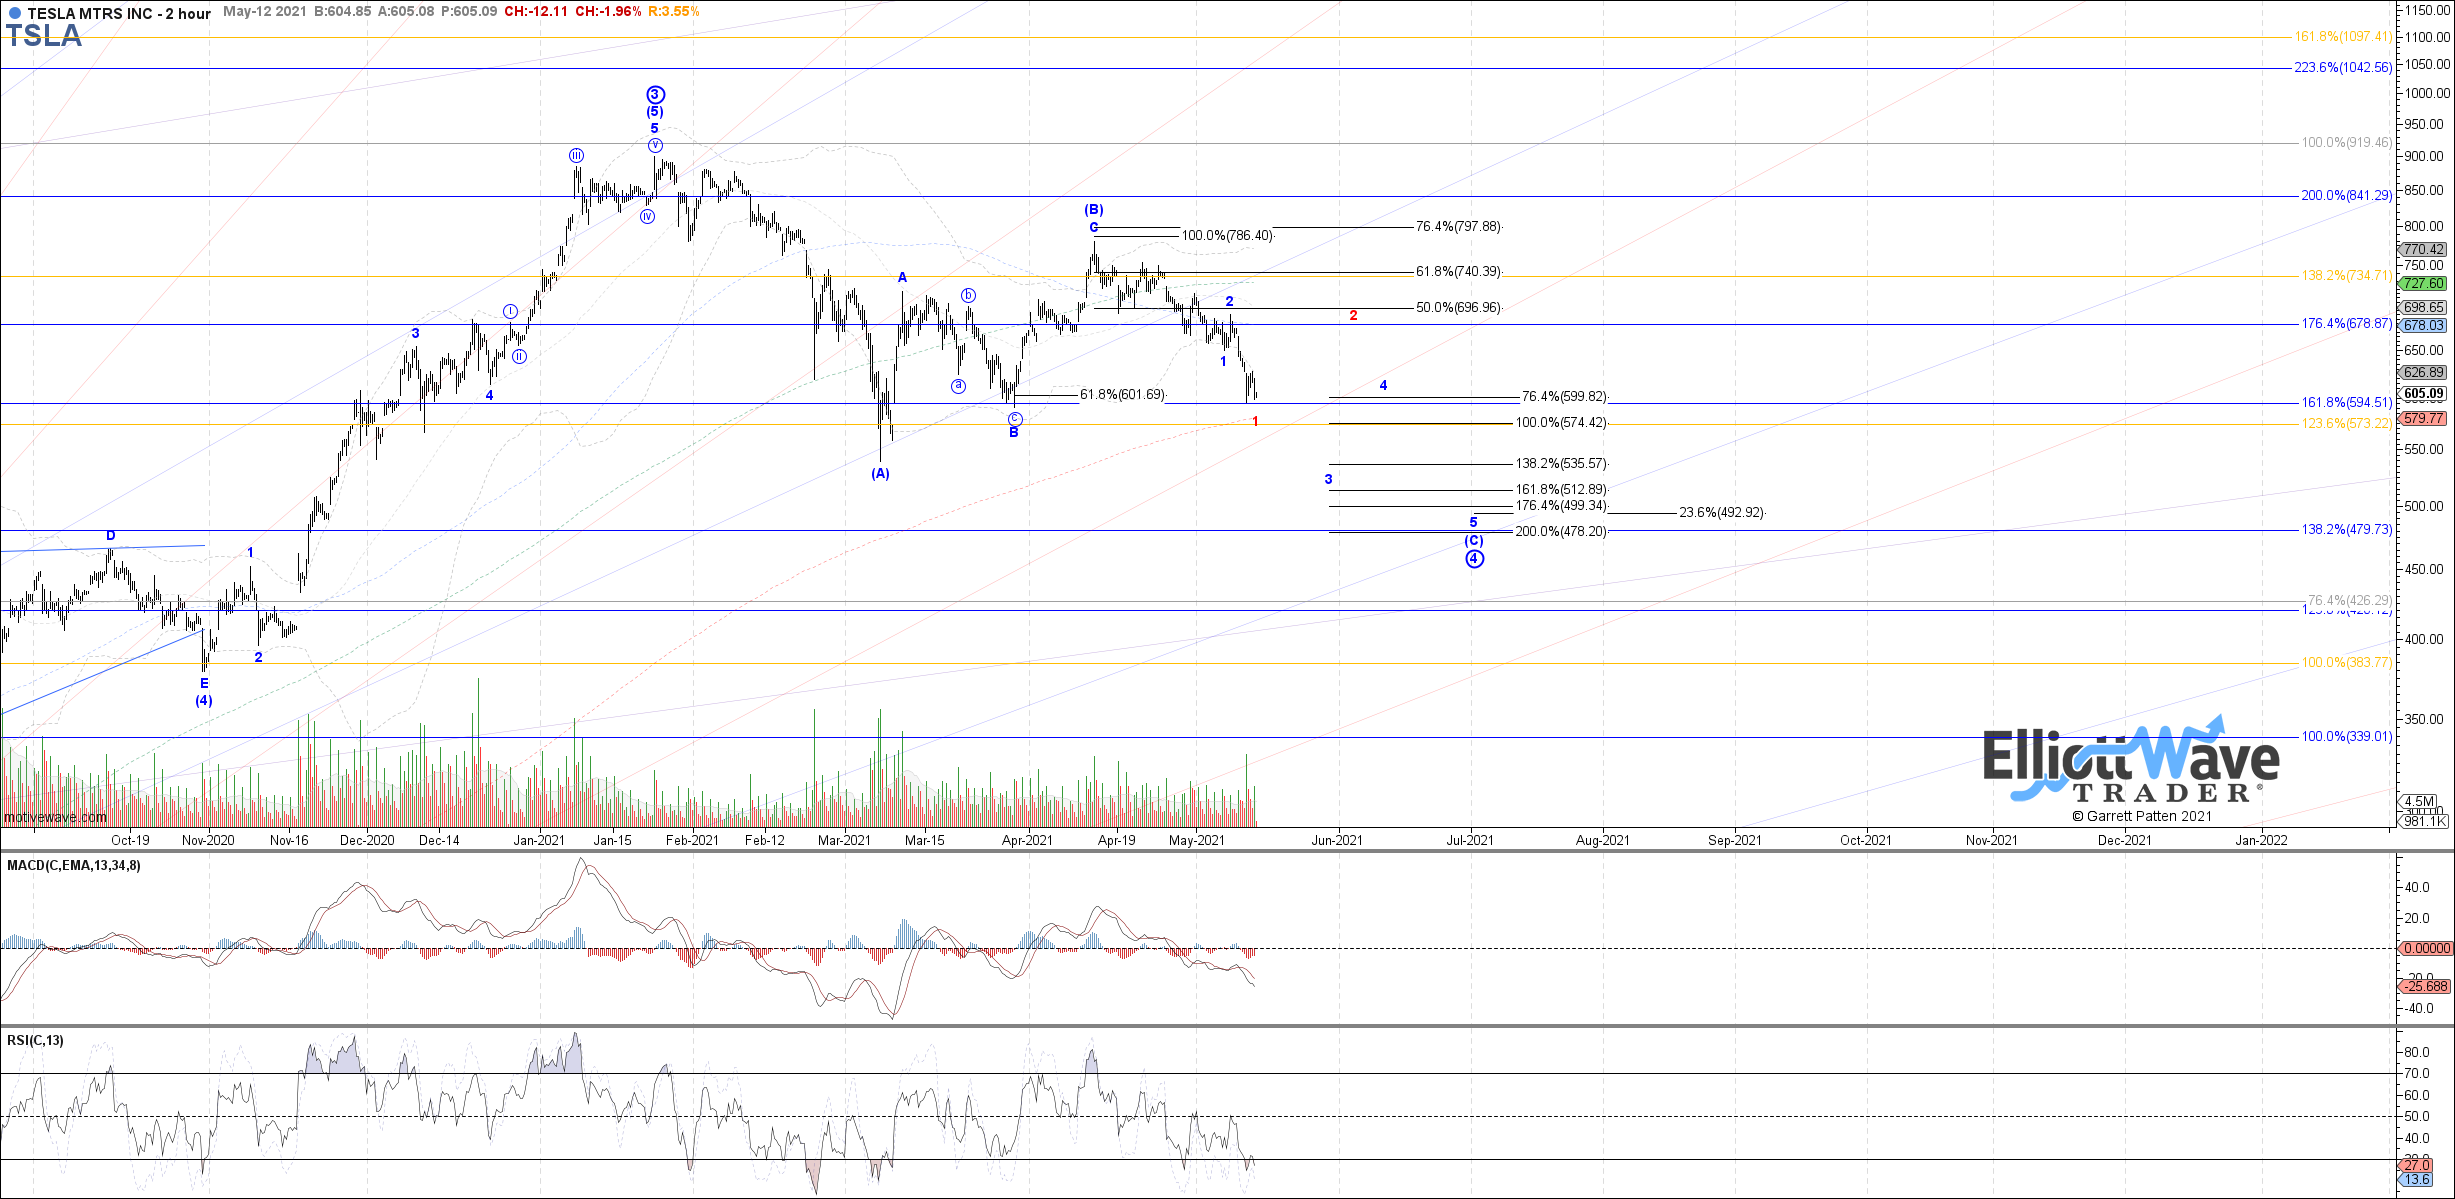2455x1199 pixels.
Task: Click the '161.8%(512.89)' extension label
Action: (1562, 490)
